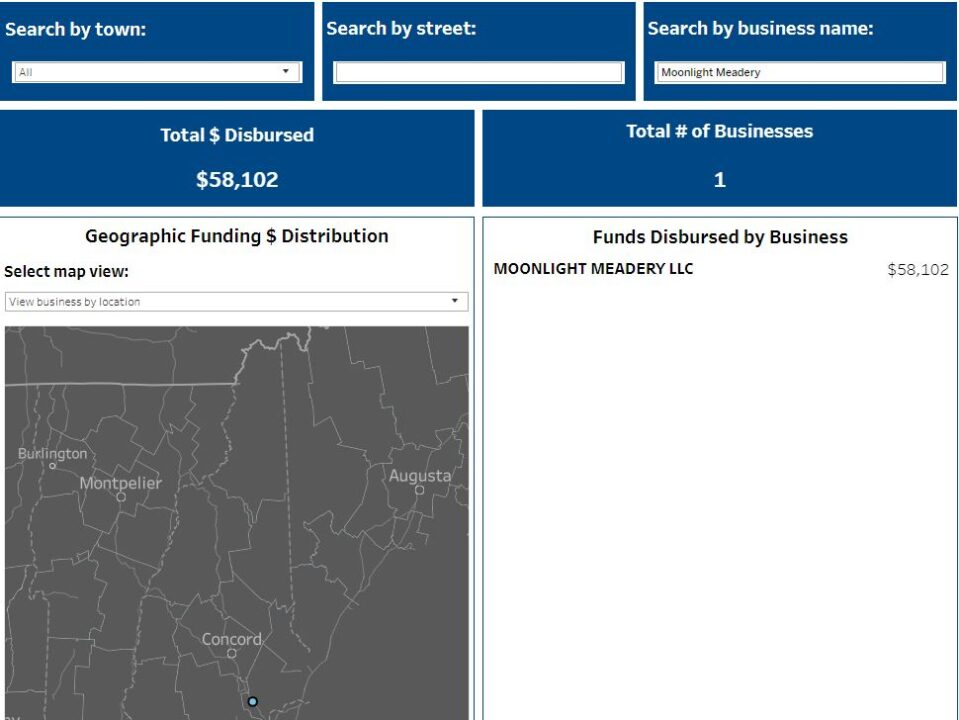Click the Select map view label

[x=67, y=272]
